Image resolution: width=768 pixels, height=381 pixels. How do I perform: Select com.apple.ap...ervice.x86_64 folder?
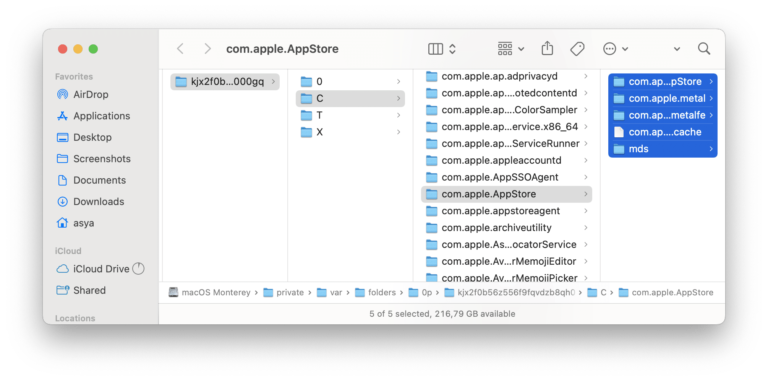pos(506,127)
